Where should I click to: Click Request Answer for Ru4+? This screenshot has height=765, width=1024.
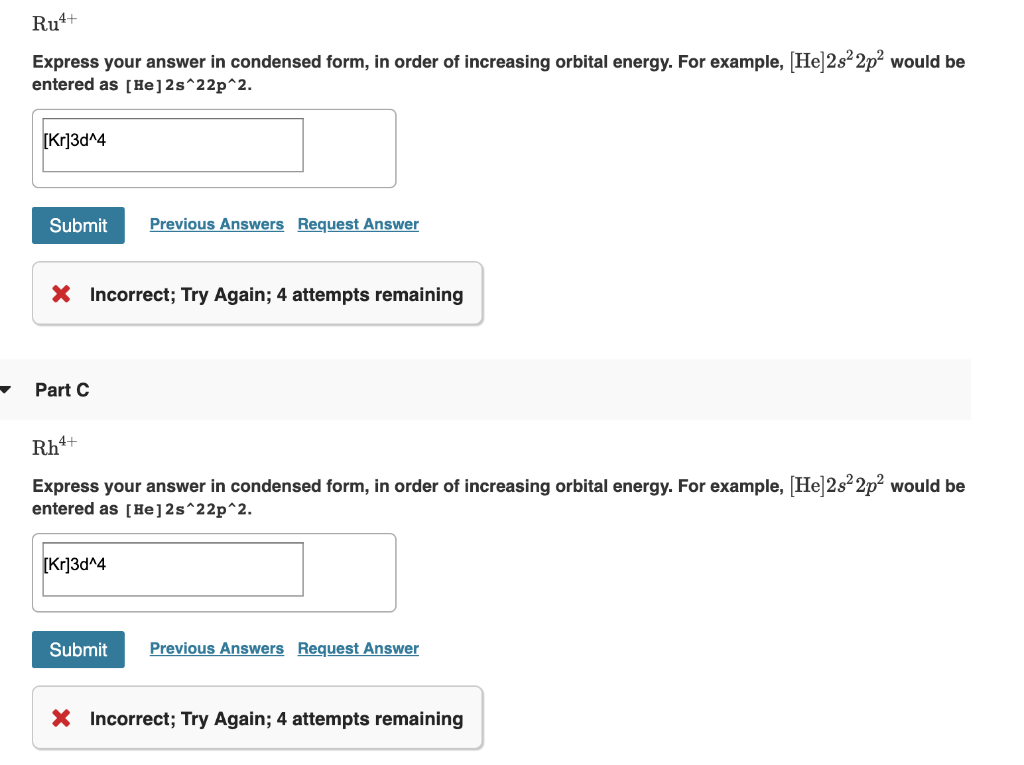coord(357,224)
